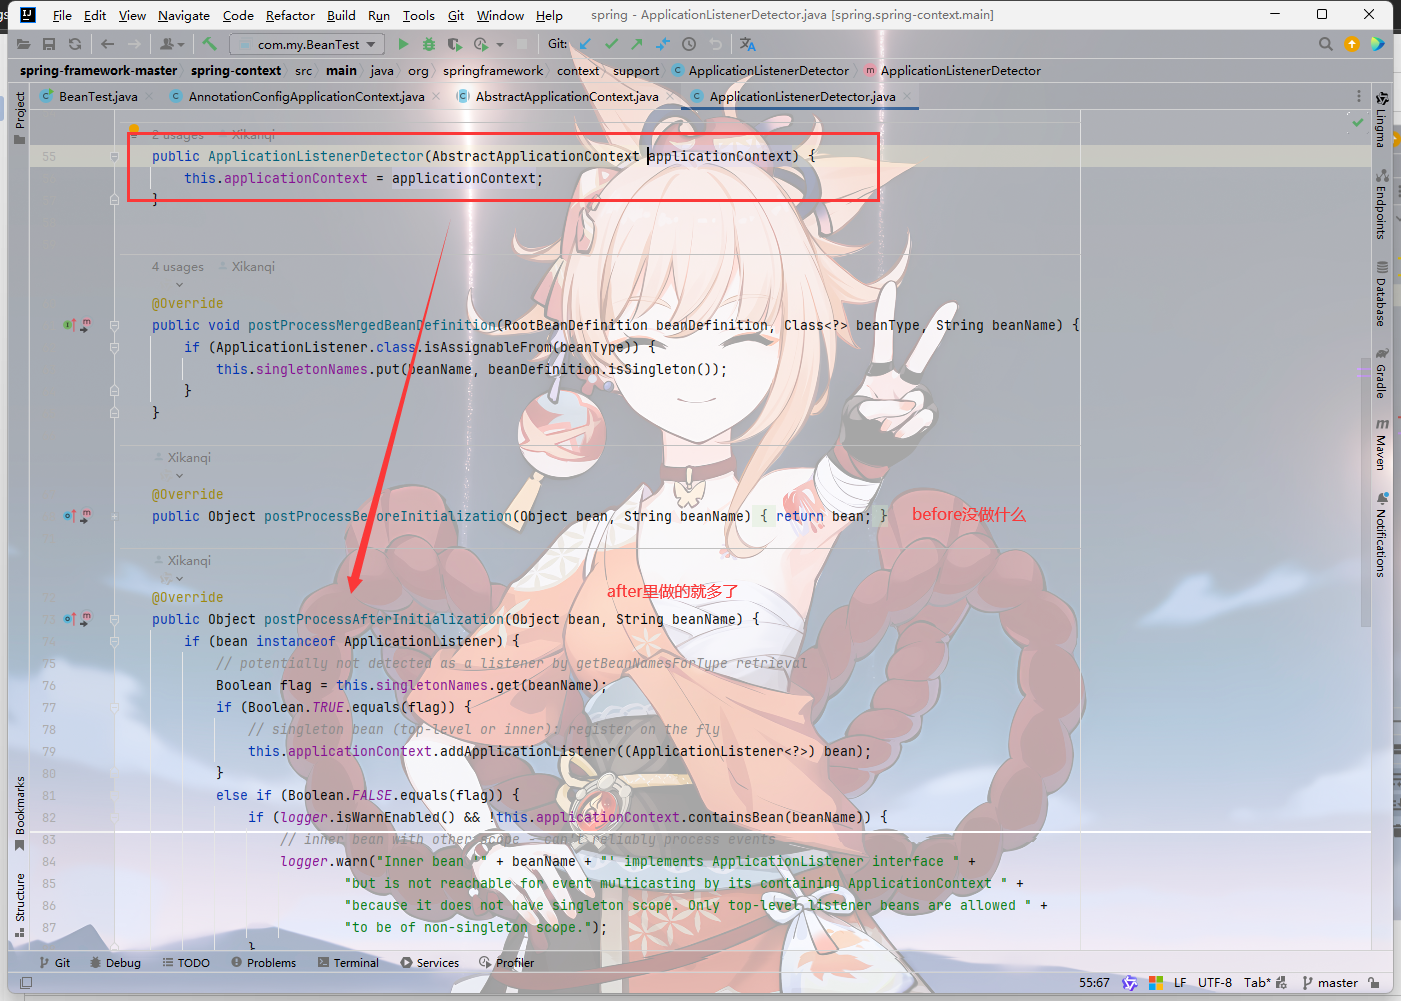Open the Notifications tool window
1401x1001 pixels.
click(1381, 534)
